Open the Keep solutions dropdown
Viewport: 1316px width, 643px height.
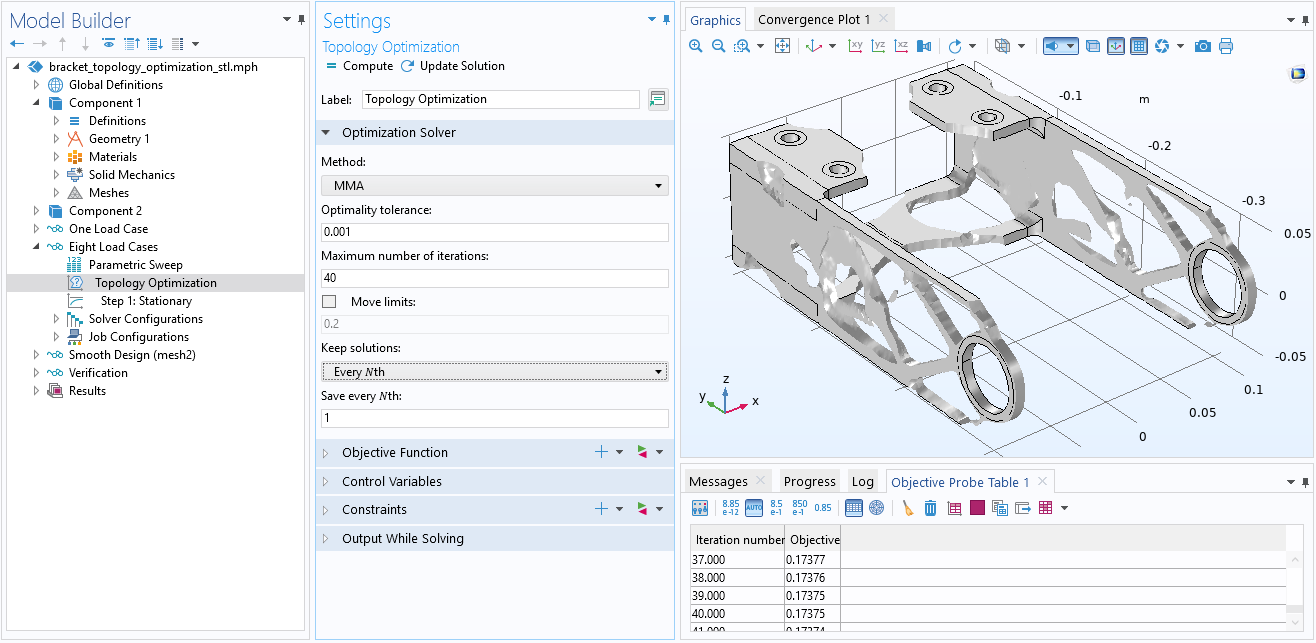pos(494,372)
